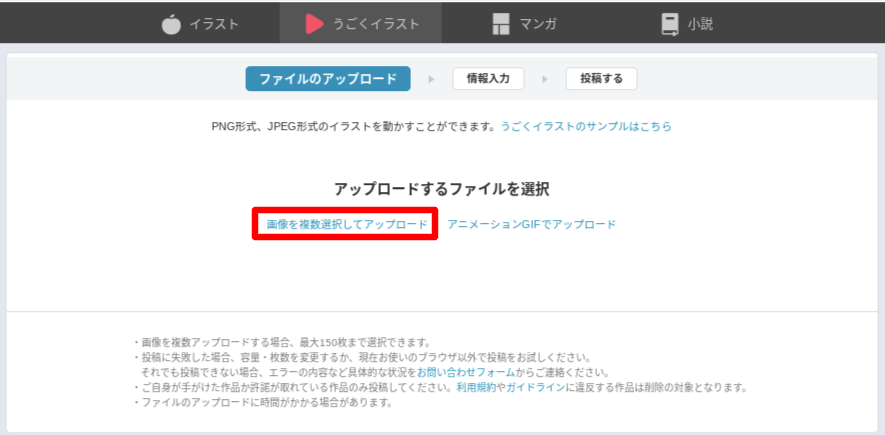885x435 pixels.
Task: Open the お問い合わせフォーム link
Action: pos(466,372)
